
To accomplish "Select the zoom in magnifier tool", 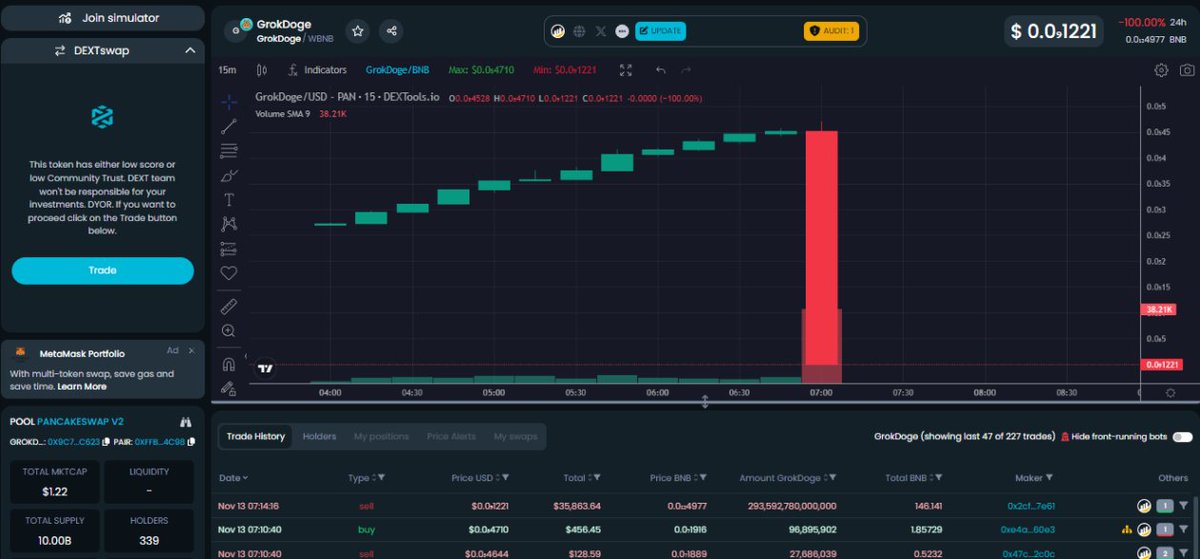I will [229, 330].
